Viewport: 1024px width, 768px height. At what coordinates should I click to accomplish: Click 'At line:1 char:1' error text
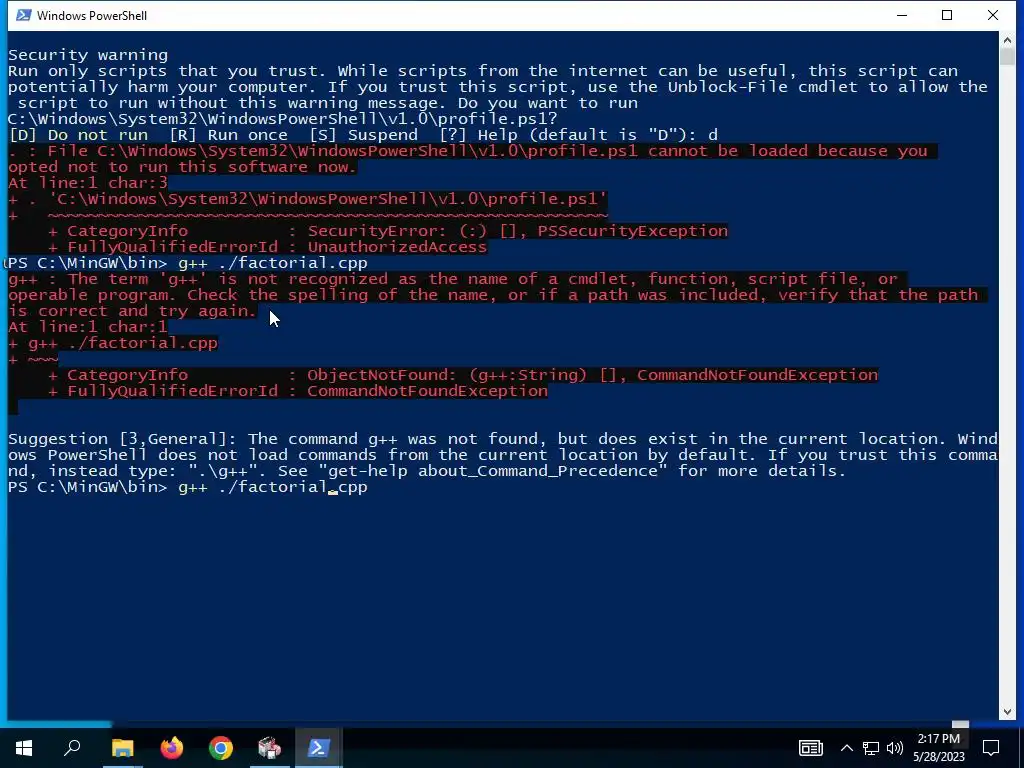pyautogui.click(x=88, y=327)
